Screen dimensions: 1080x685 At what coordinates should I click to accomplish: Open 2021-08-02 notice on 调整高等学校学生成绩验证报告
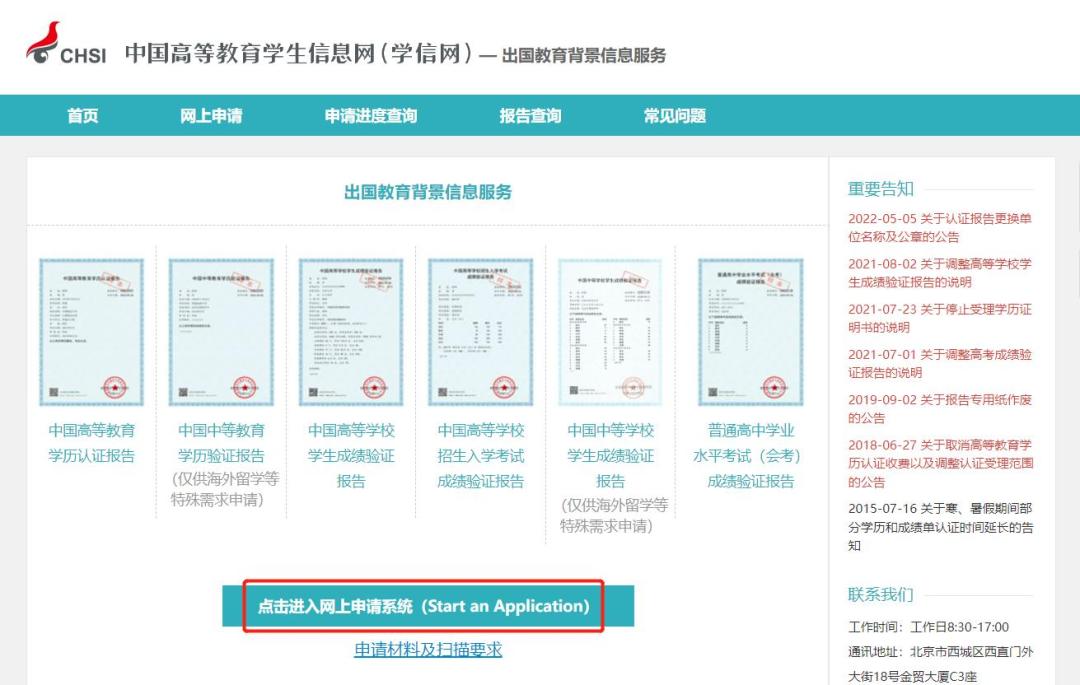point(939,273)
